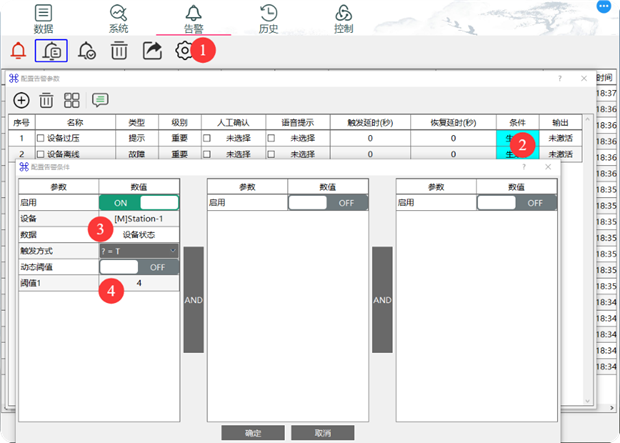Open alarm settings gear icon
Image resolution: width=620 pixels, height=443 pixels.
(184, 51)
